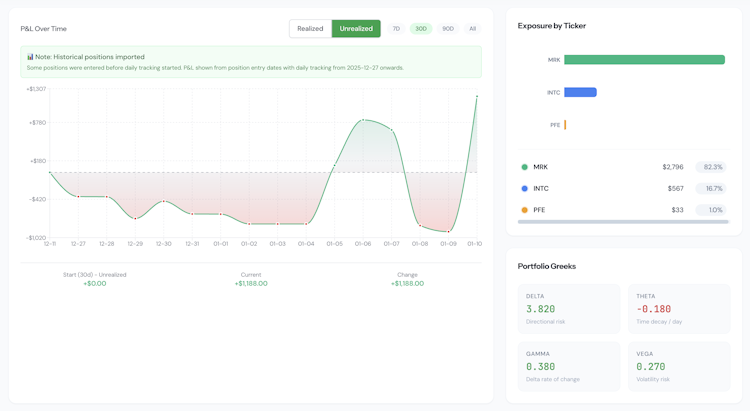This screenshot has width=750, height=411.
Task: Set chart range to 7D
Action: click(396, 29)
